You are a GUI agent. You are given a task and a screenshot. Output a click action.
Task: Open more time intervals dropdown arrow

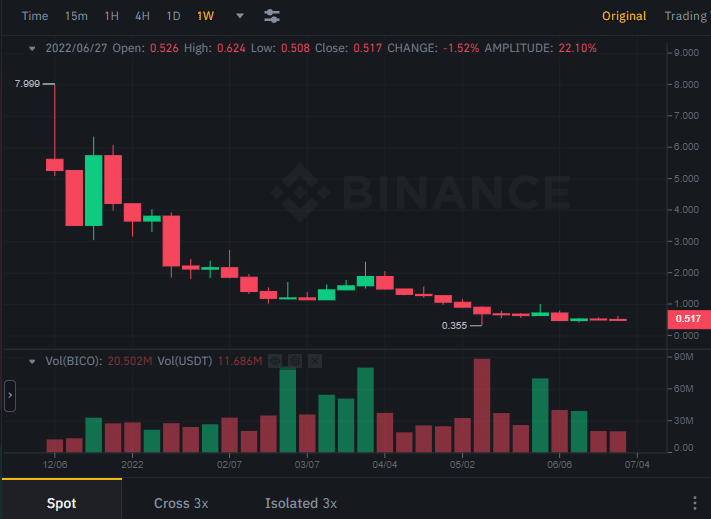[x=240, y=16]
